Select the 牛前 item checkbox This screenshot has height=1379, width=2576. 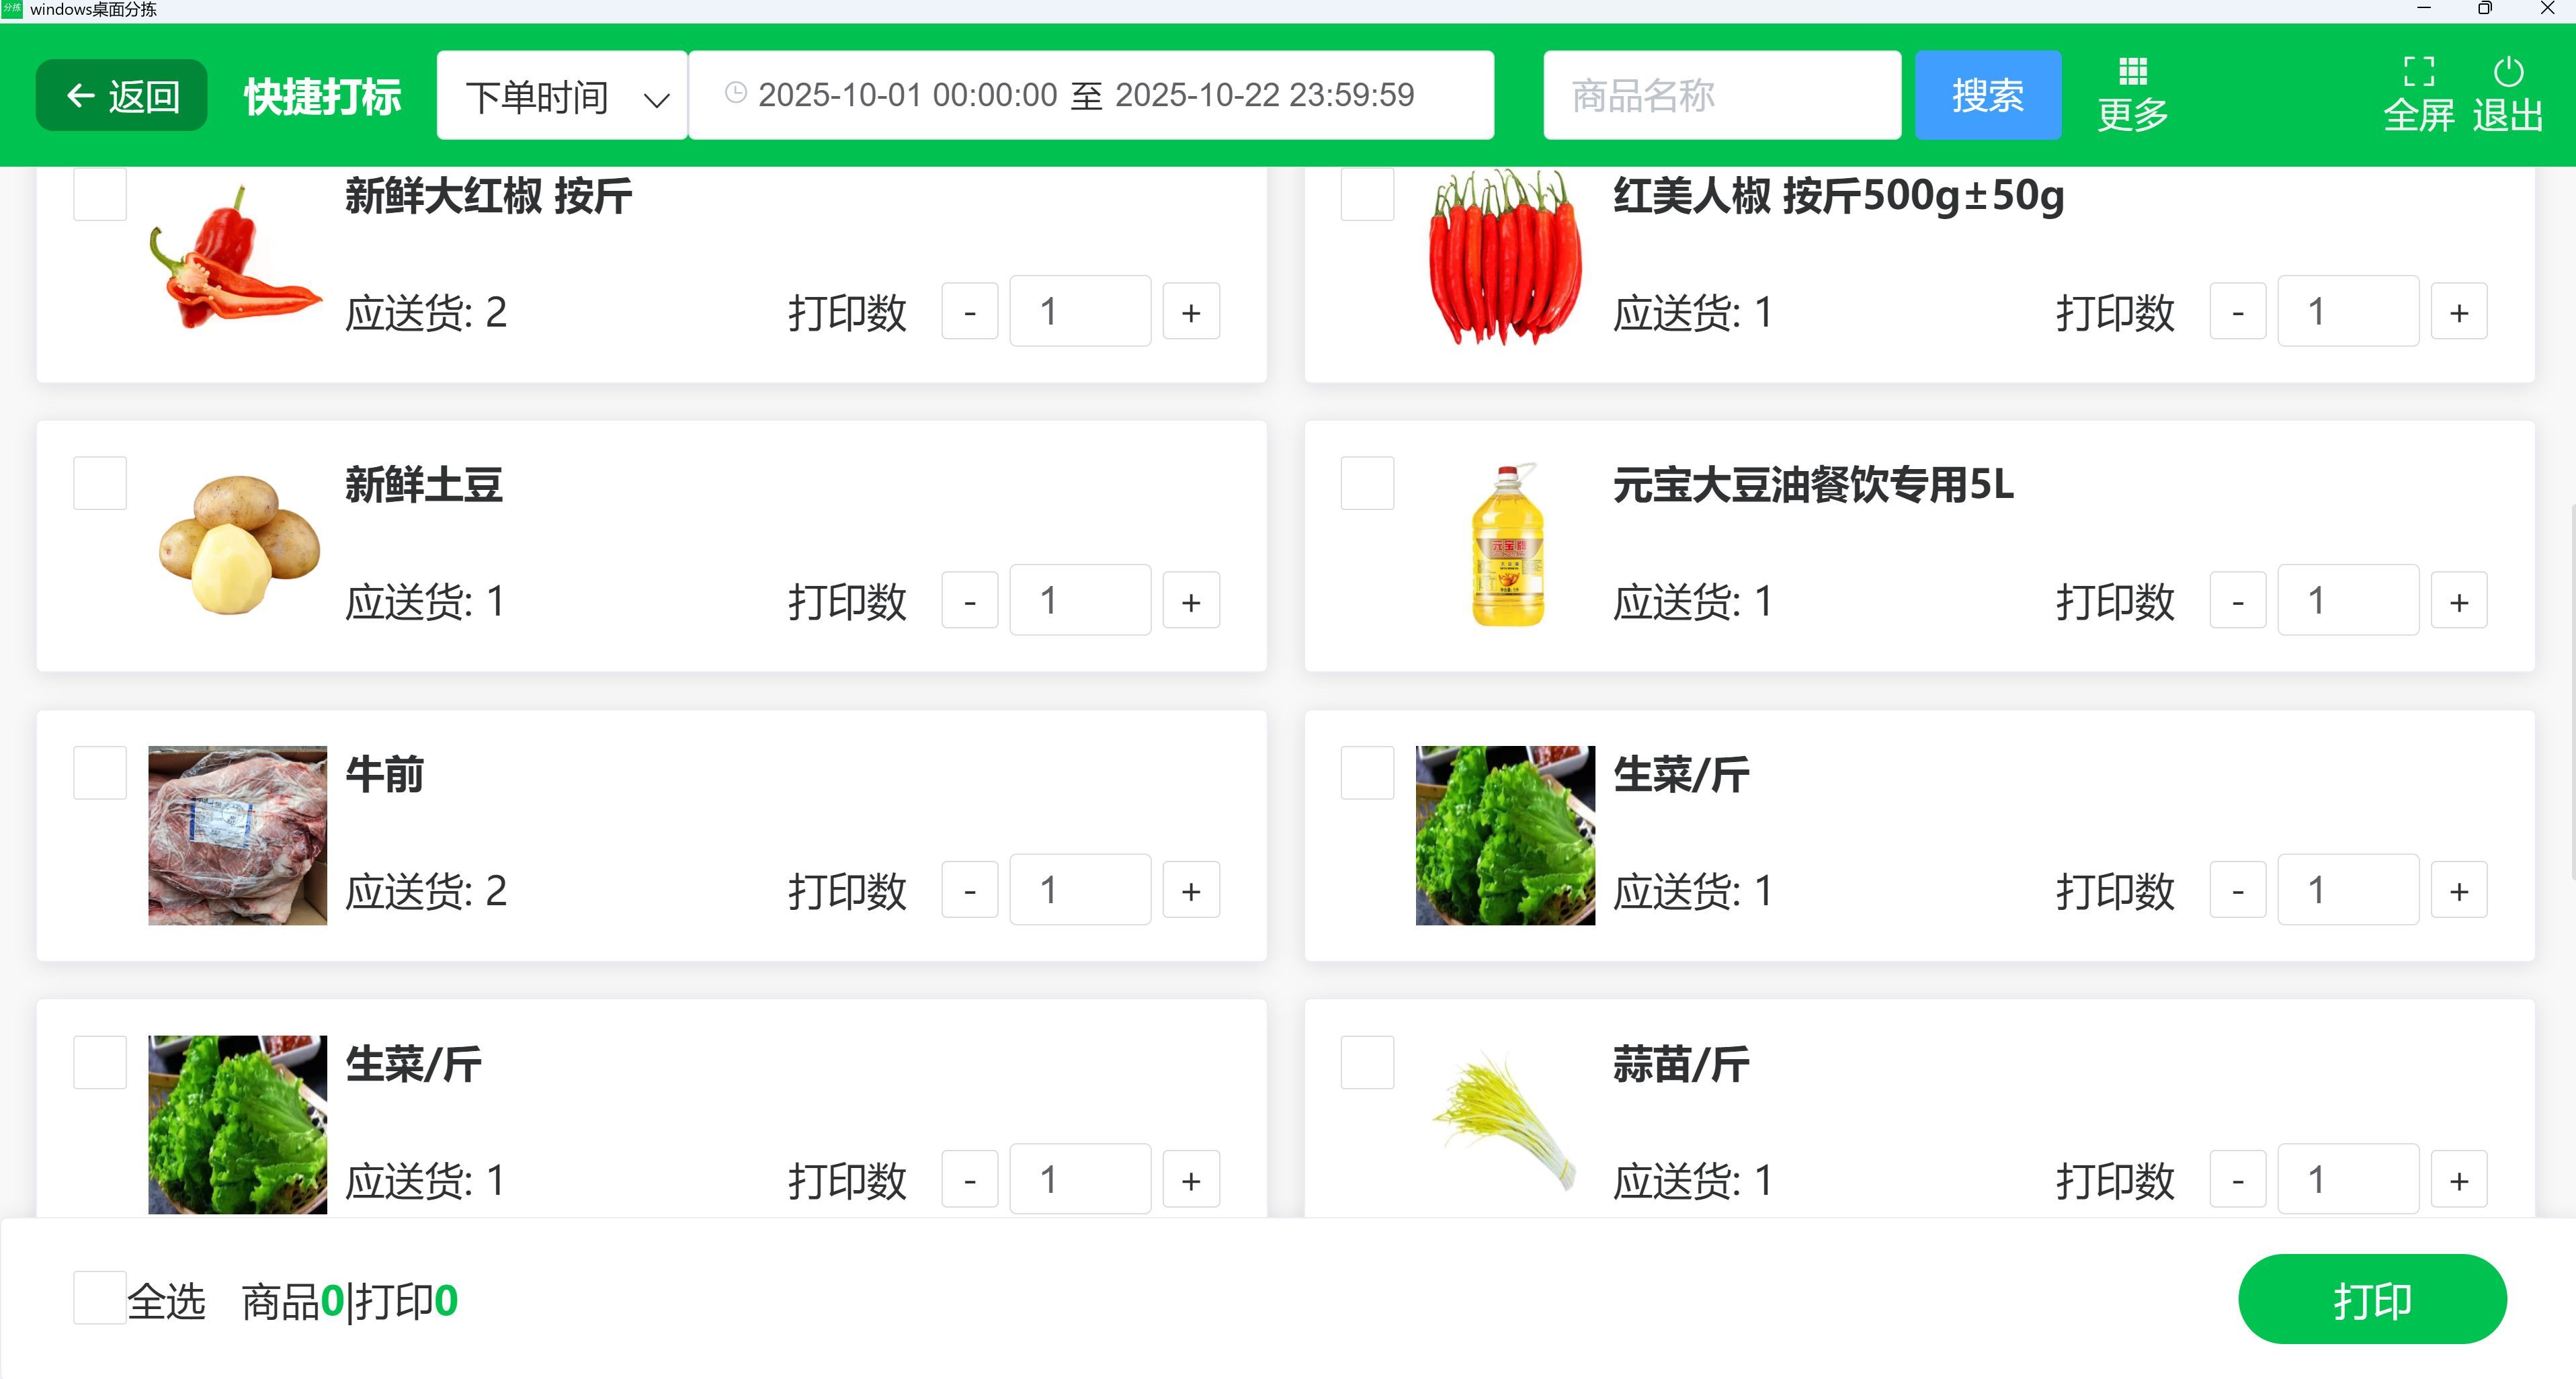coord(100,773)
